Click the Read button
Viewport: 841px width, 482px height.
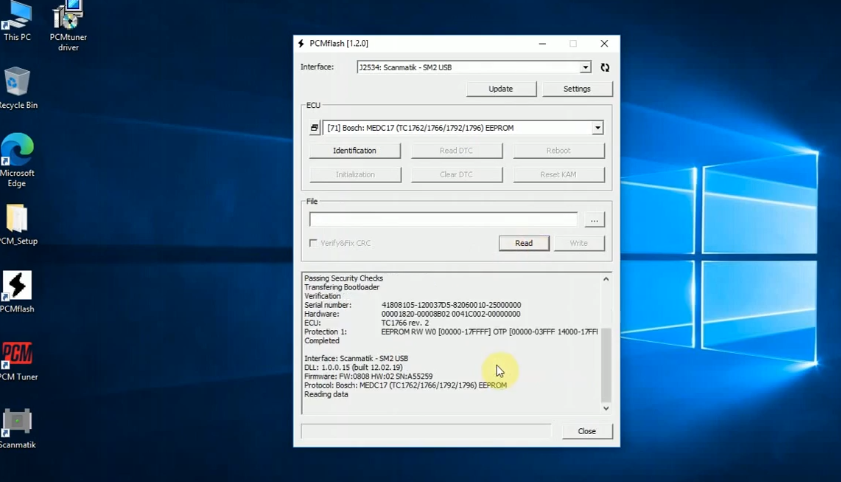coord(524,243)
